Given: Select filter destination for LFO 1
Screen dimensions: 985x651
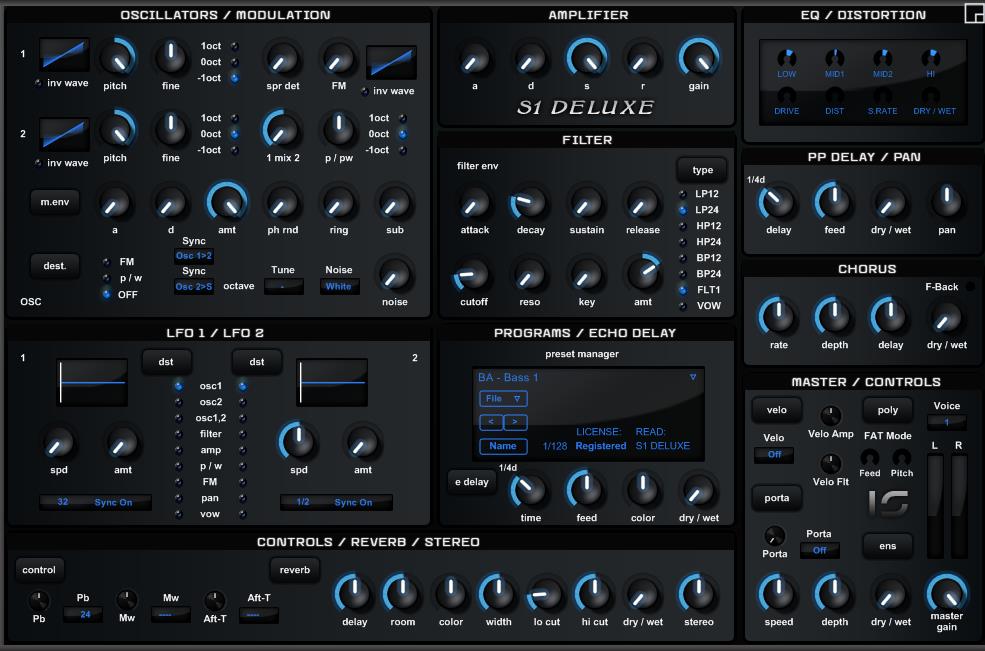Looking at the screenshot, I should coord(178,434).
